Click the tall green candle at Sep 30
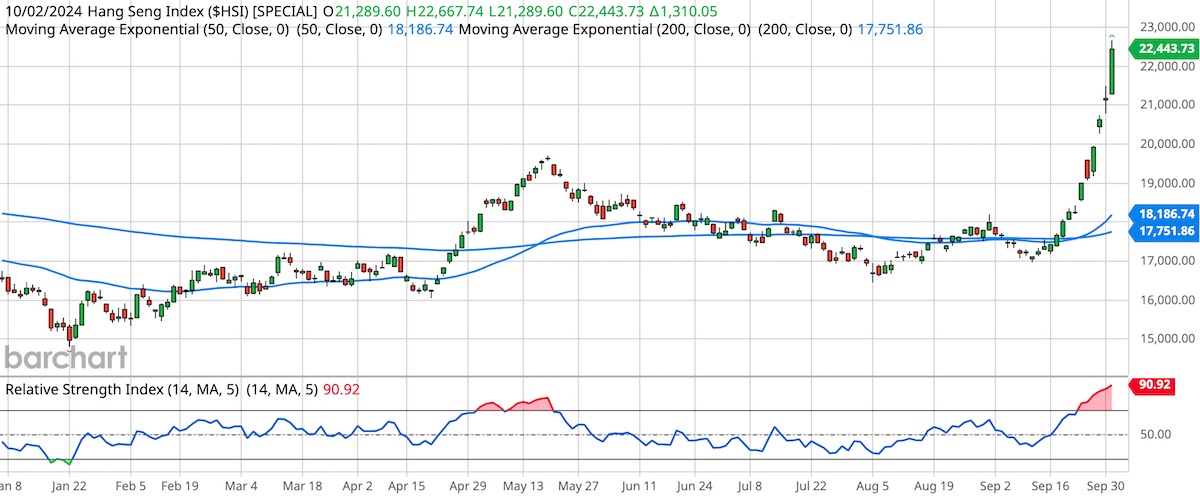The height and width of the screenshot is (499, 1200). coord(1112,70)
